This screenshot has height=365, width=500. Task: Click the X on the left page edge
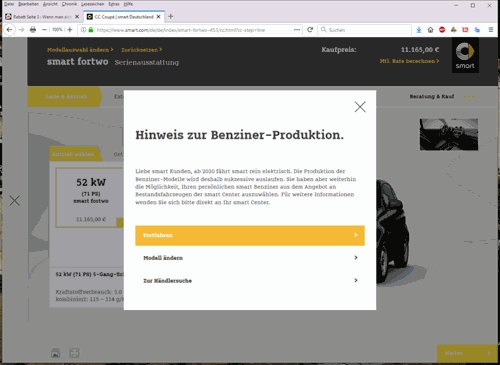14,201
